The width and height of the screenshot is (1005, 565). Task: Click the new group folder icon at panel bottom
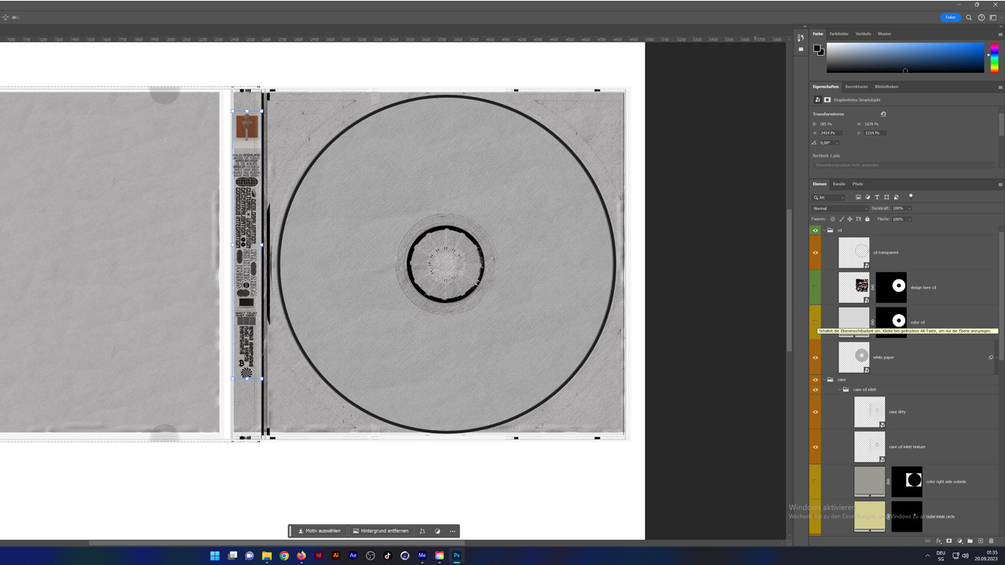[x=970, y=541]
